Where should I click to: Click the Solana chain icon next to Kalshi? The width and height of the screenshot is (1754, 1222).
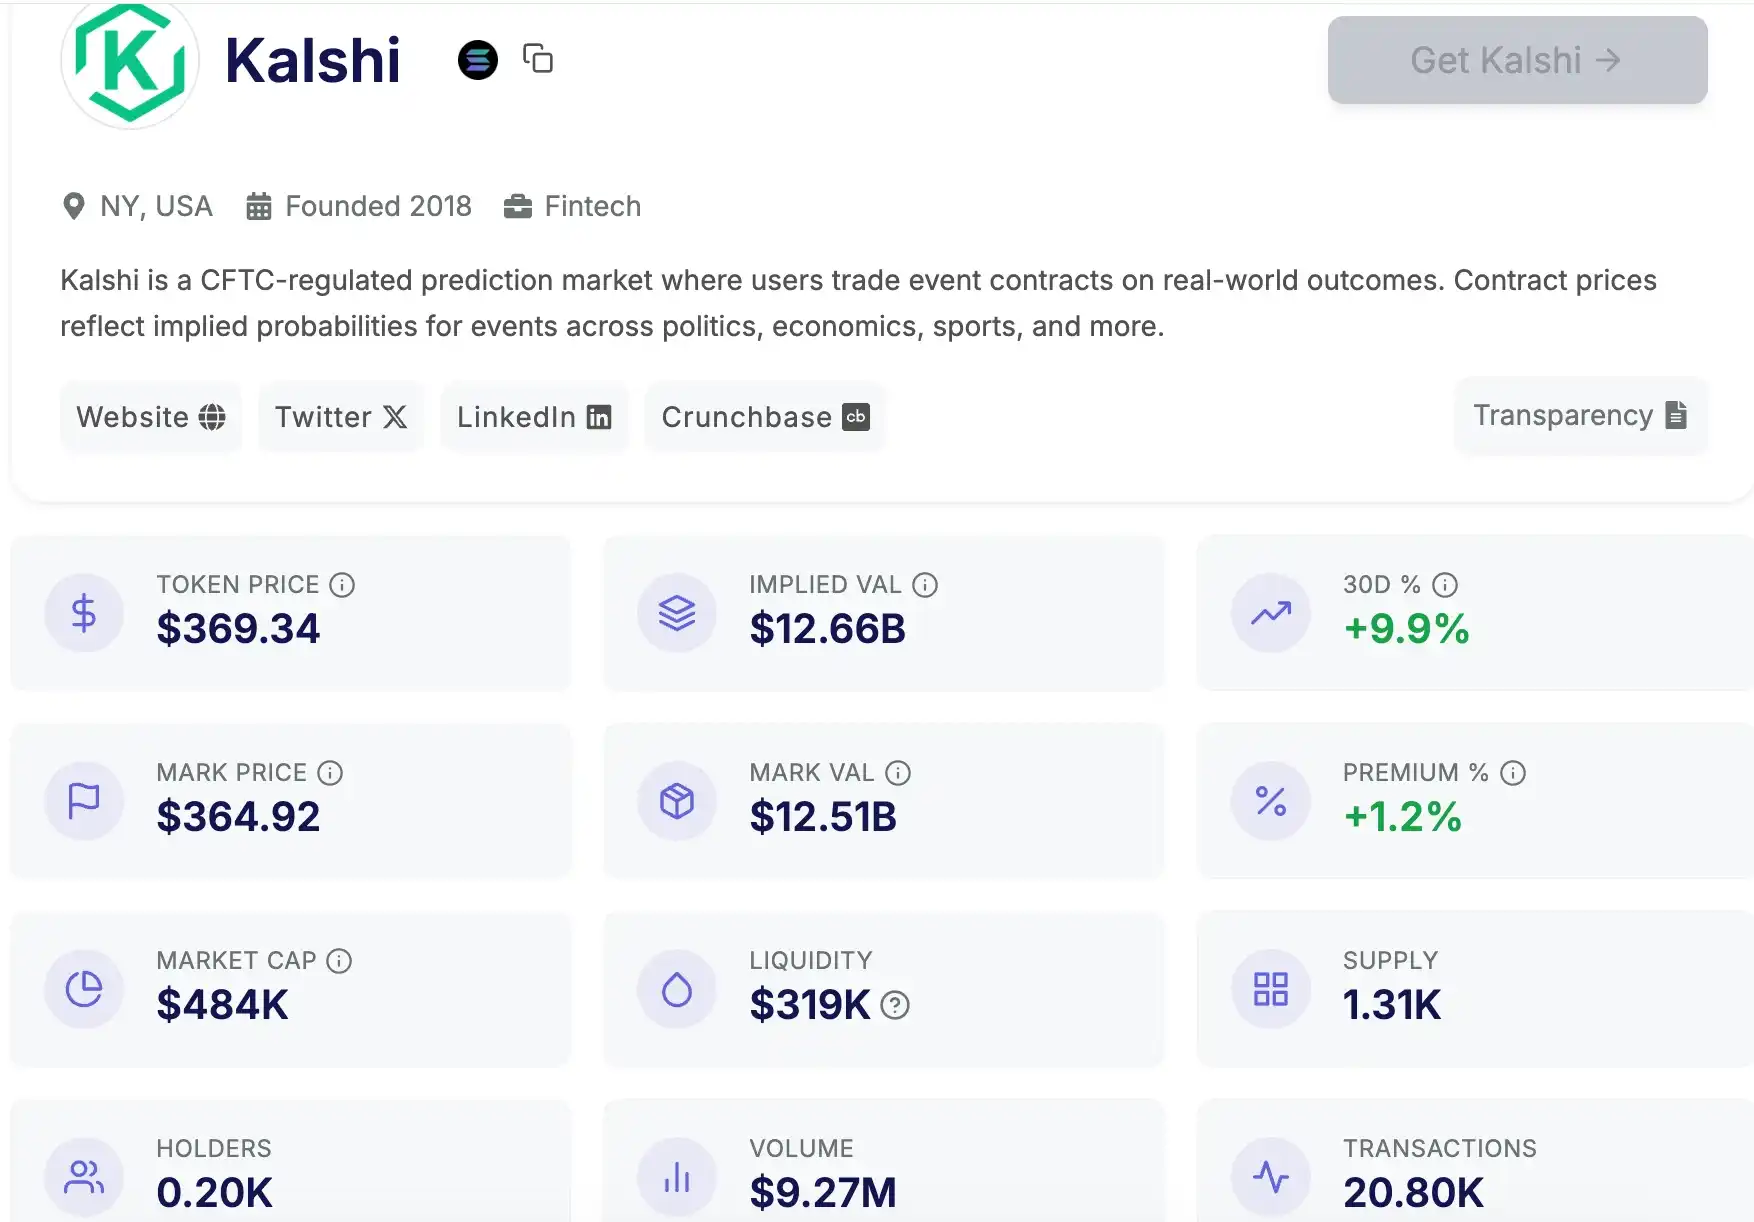point(478,60)
